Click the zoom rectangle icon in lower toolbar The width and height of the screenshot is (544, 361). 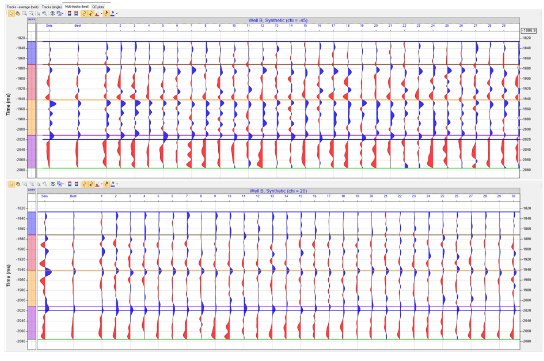[x=32, y=184]
